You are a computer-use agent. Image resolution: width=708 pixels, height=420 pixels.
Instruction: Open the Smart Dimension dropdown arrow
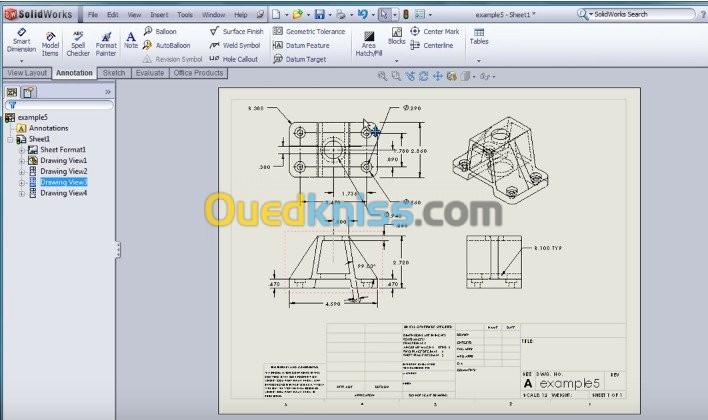(x=21, y=61)
